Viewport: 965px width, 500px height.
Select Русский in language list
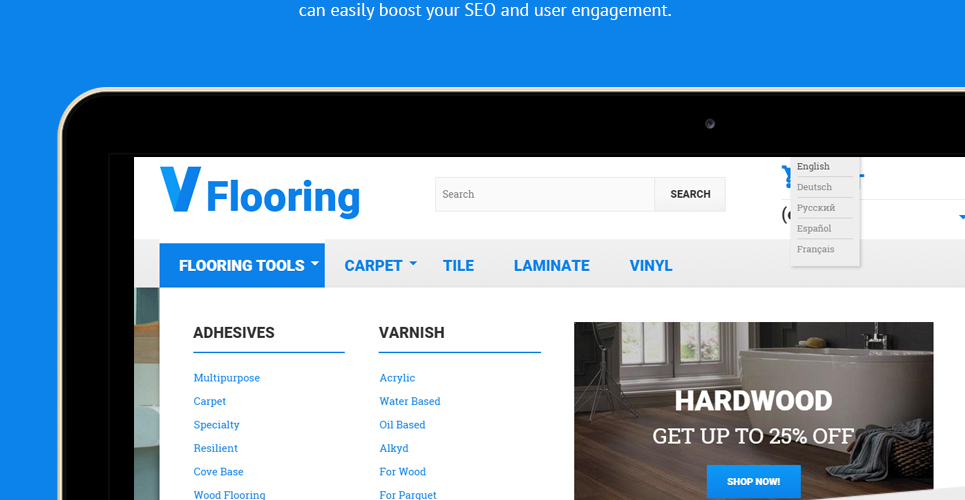[815, 208]
